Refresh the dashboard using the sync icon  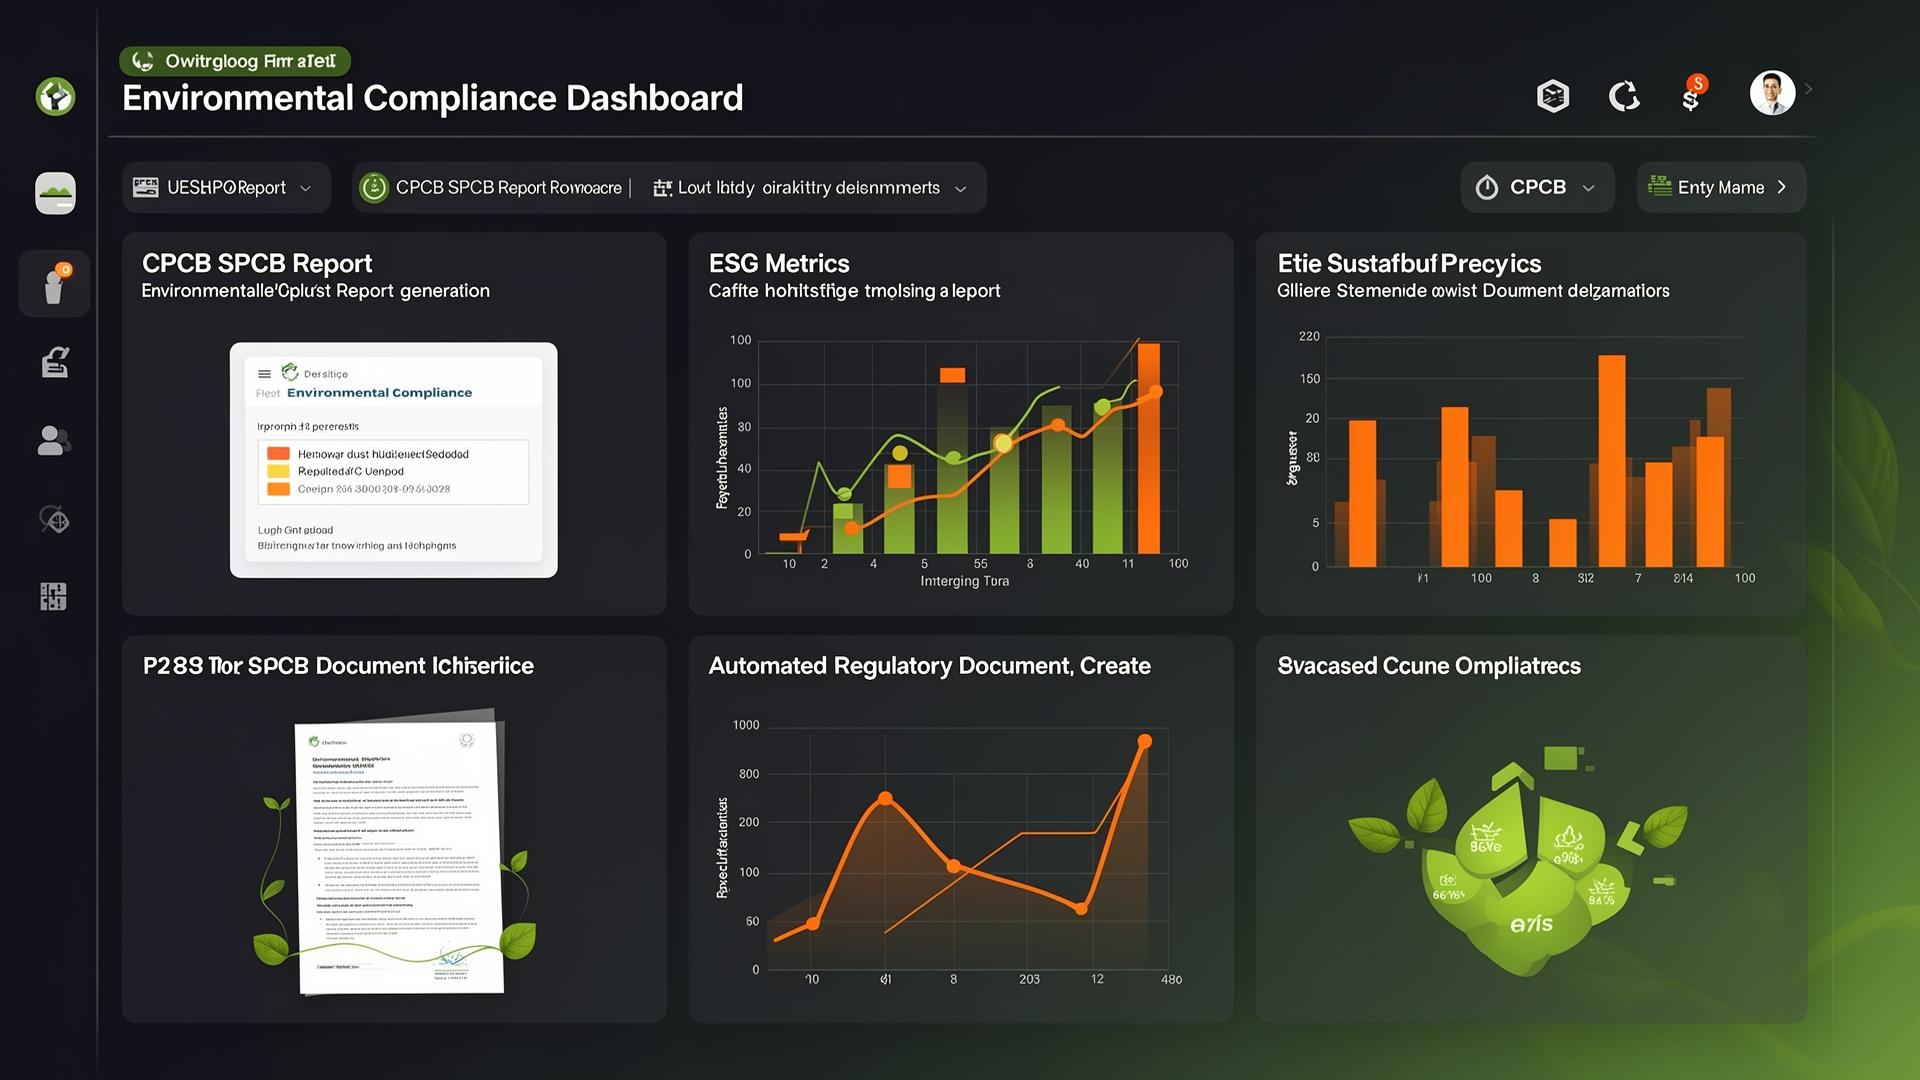coord(1624,95)
